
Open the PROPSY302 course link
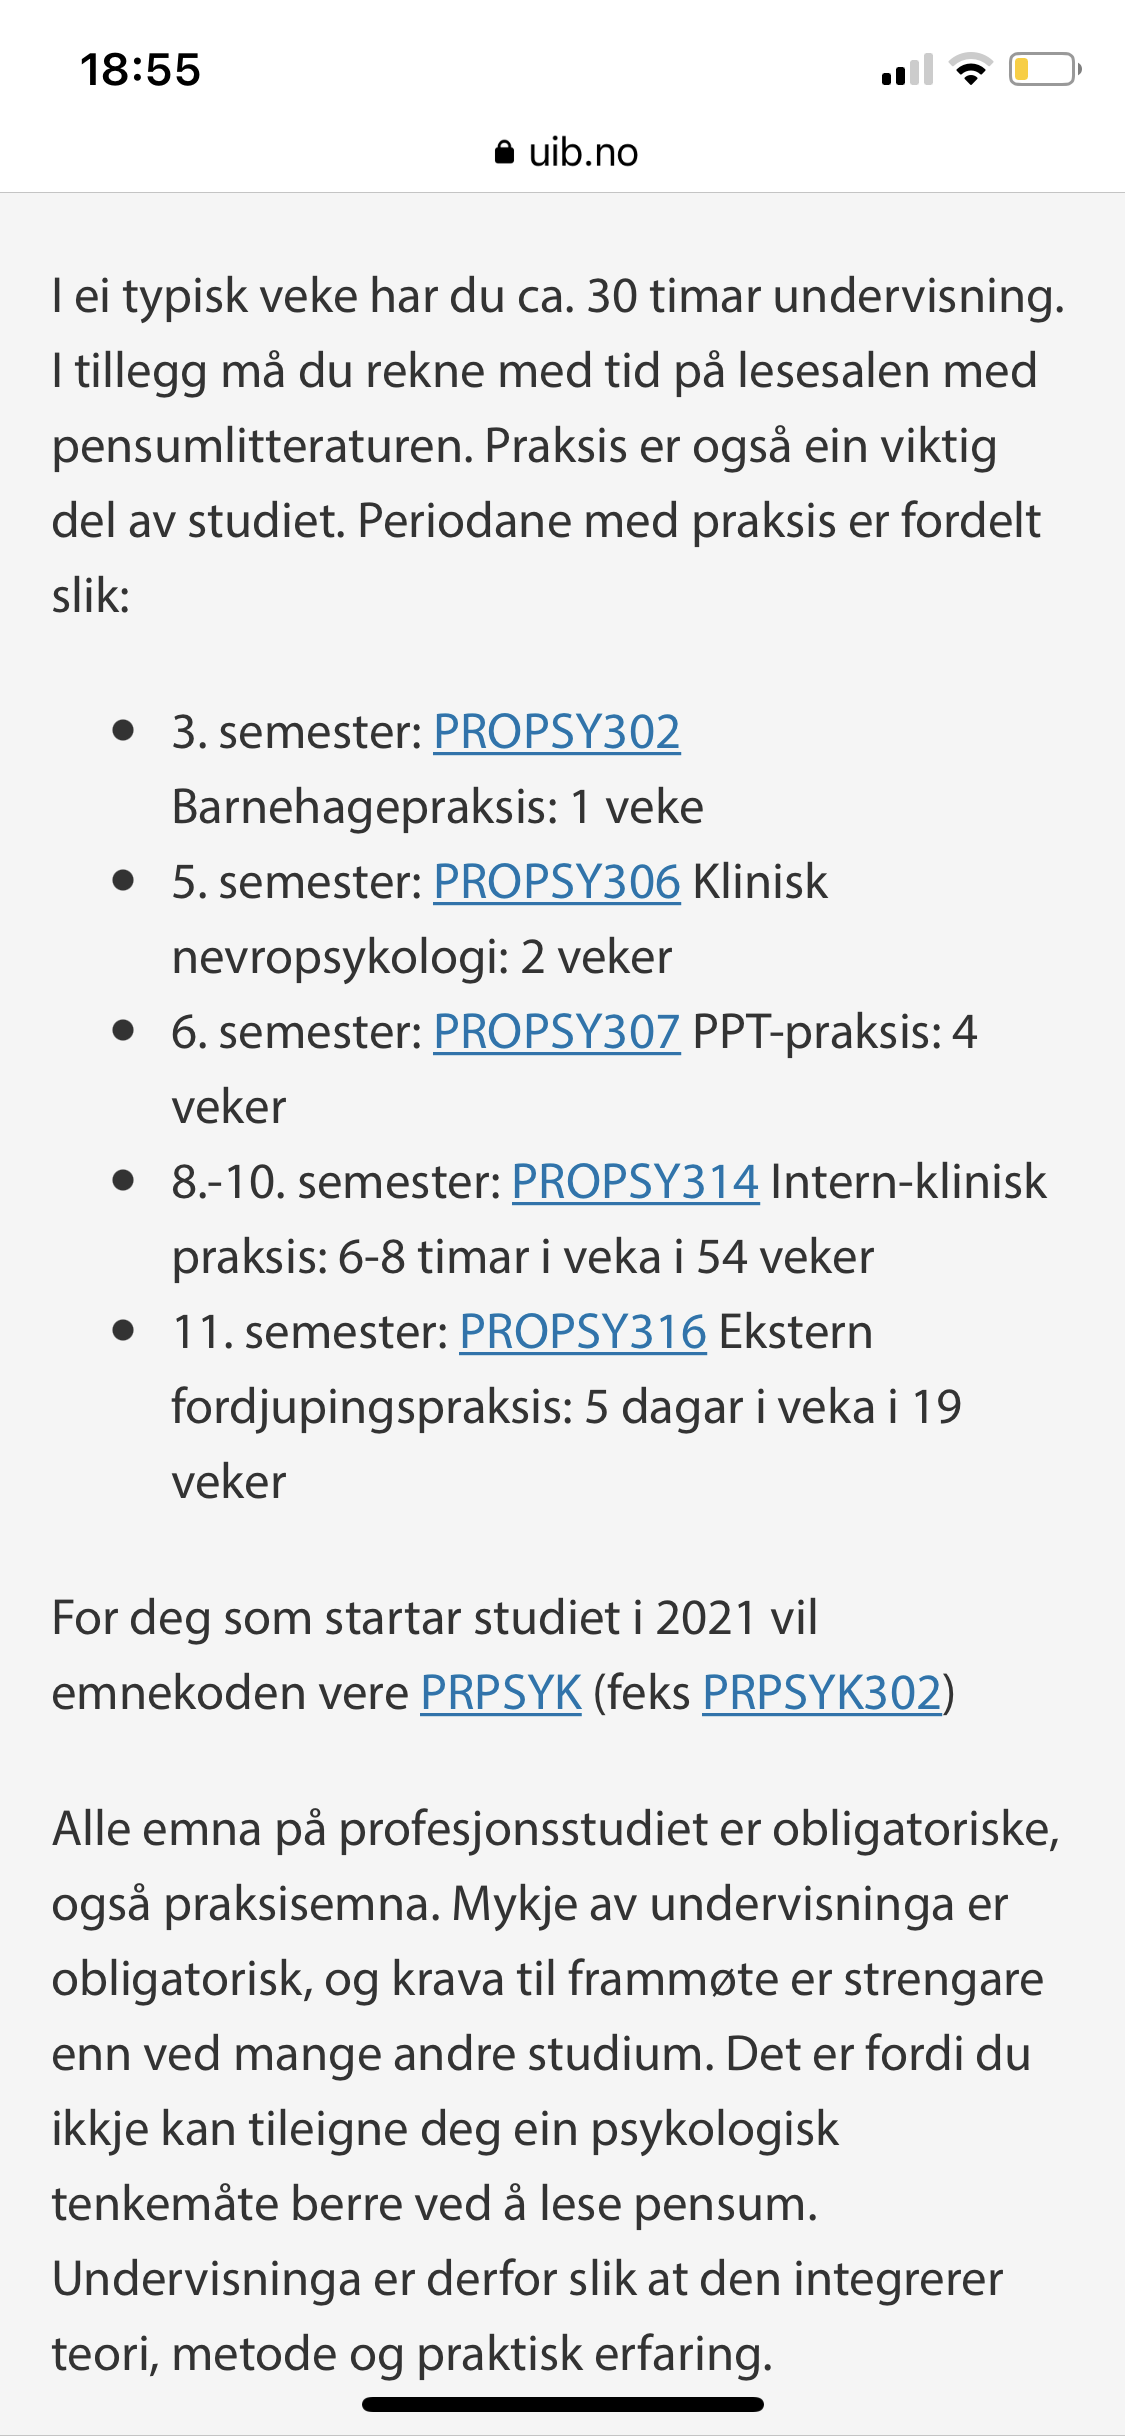coord(556,732)
